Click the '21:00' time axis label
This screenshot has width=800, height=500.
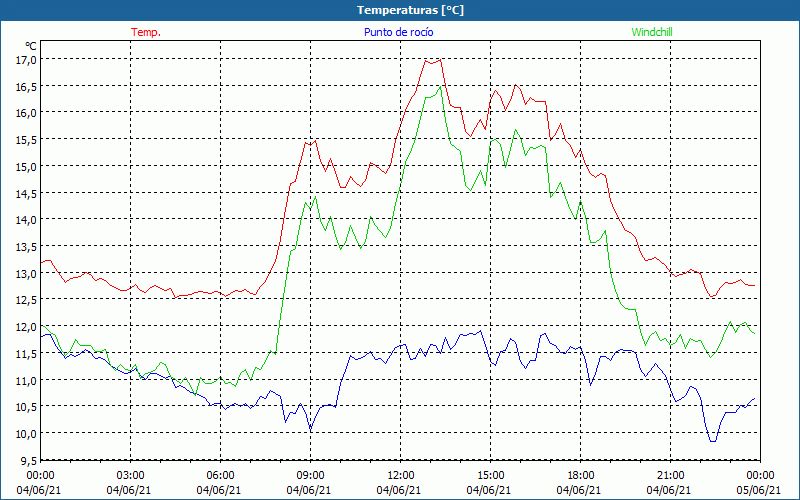coord(670,475)
